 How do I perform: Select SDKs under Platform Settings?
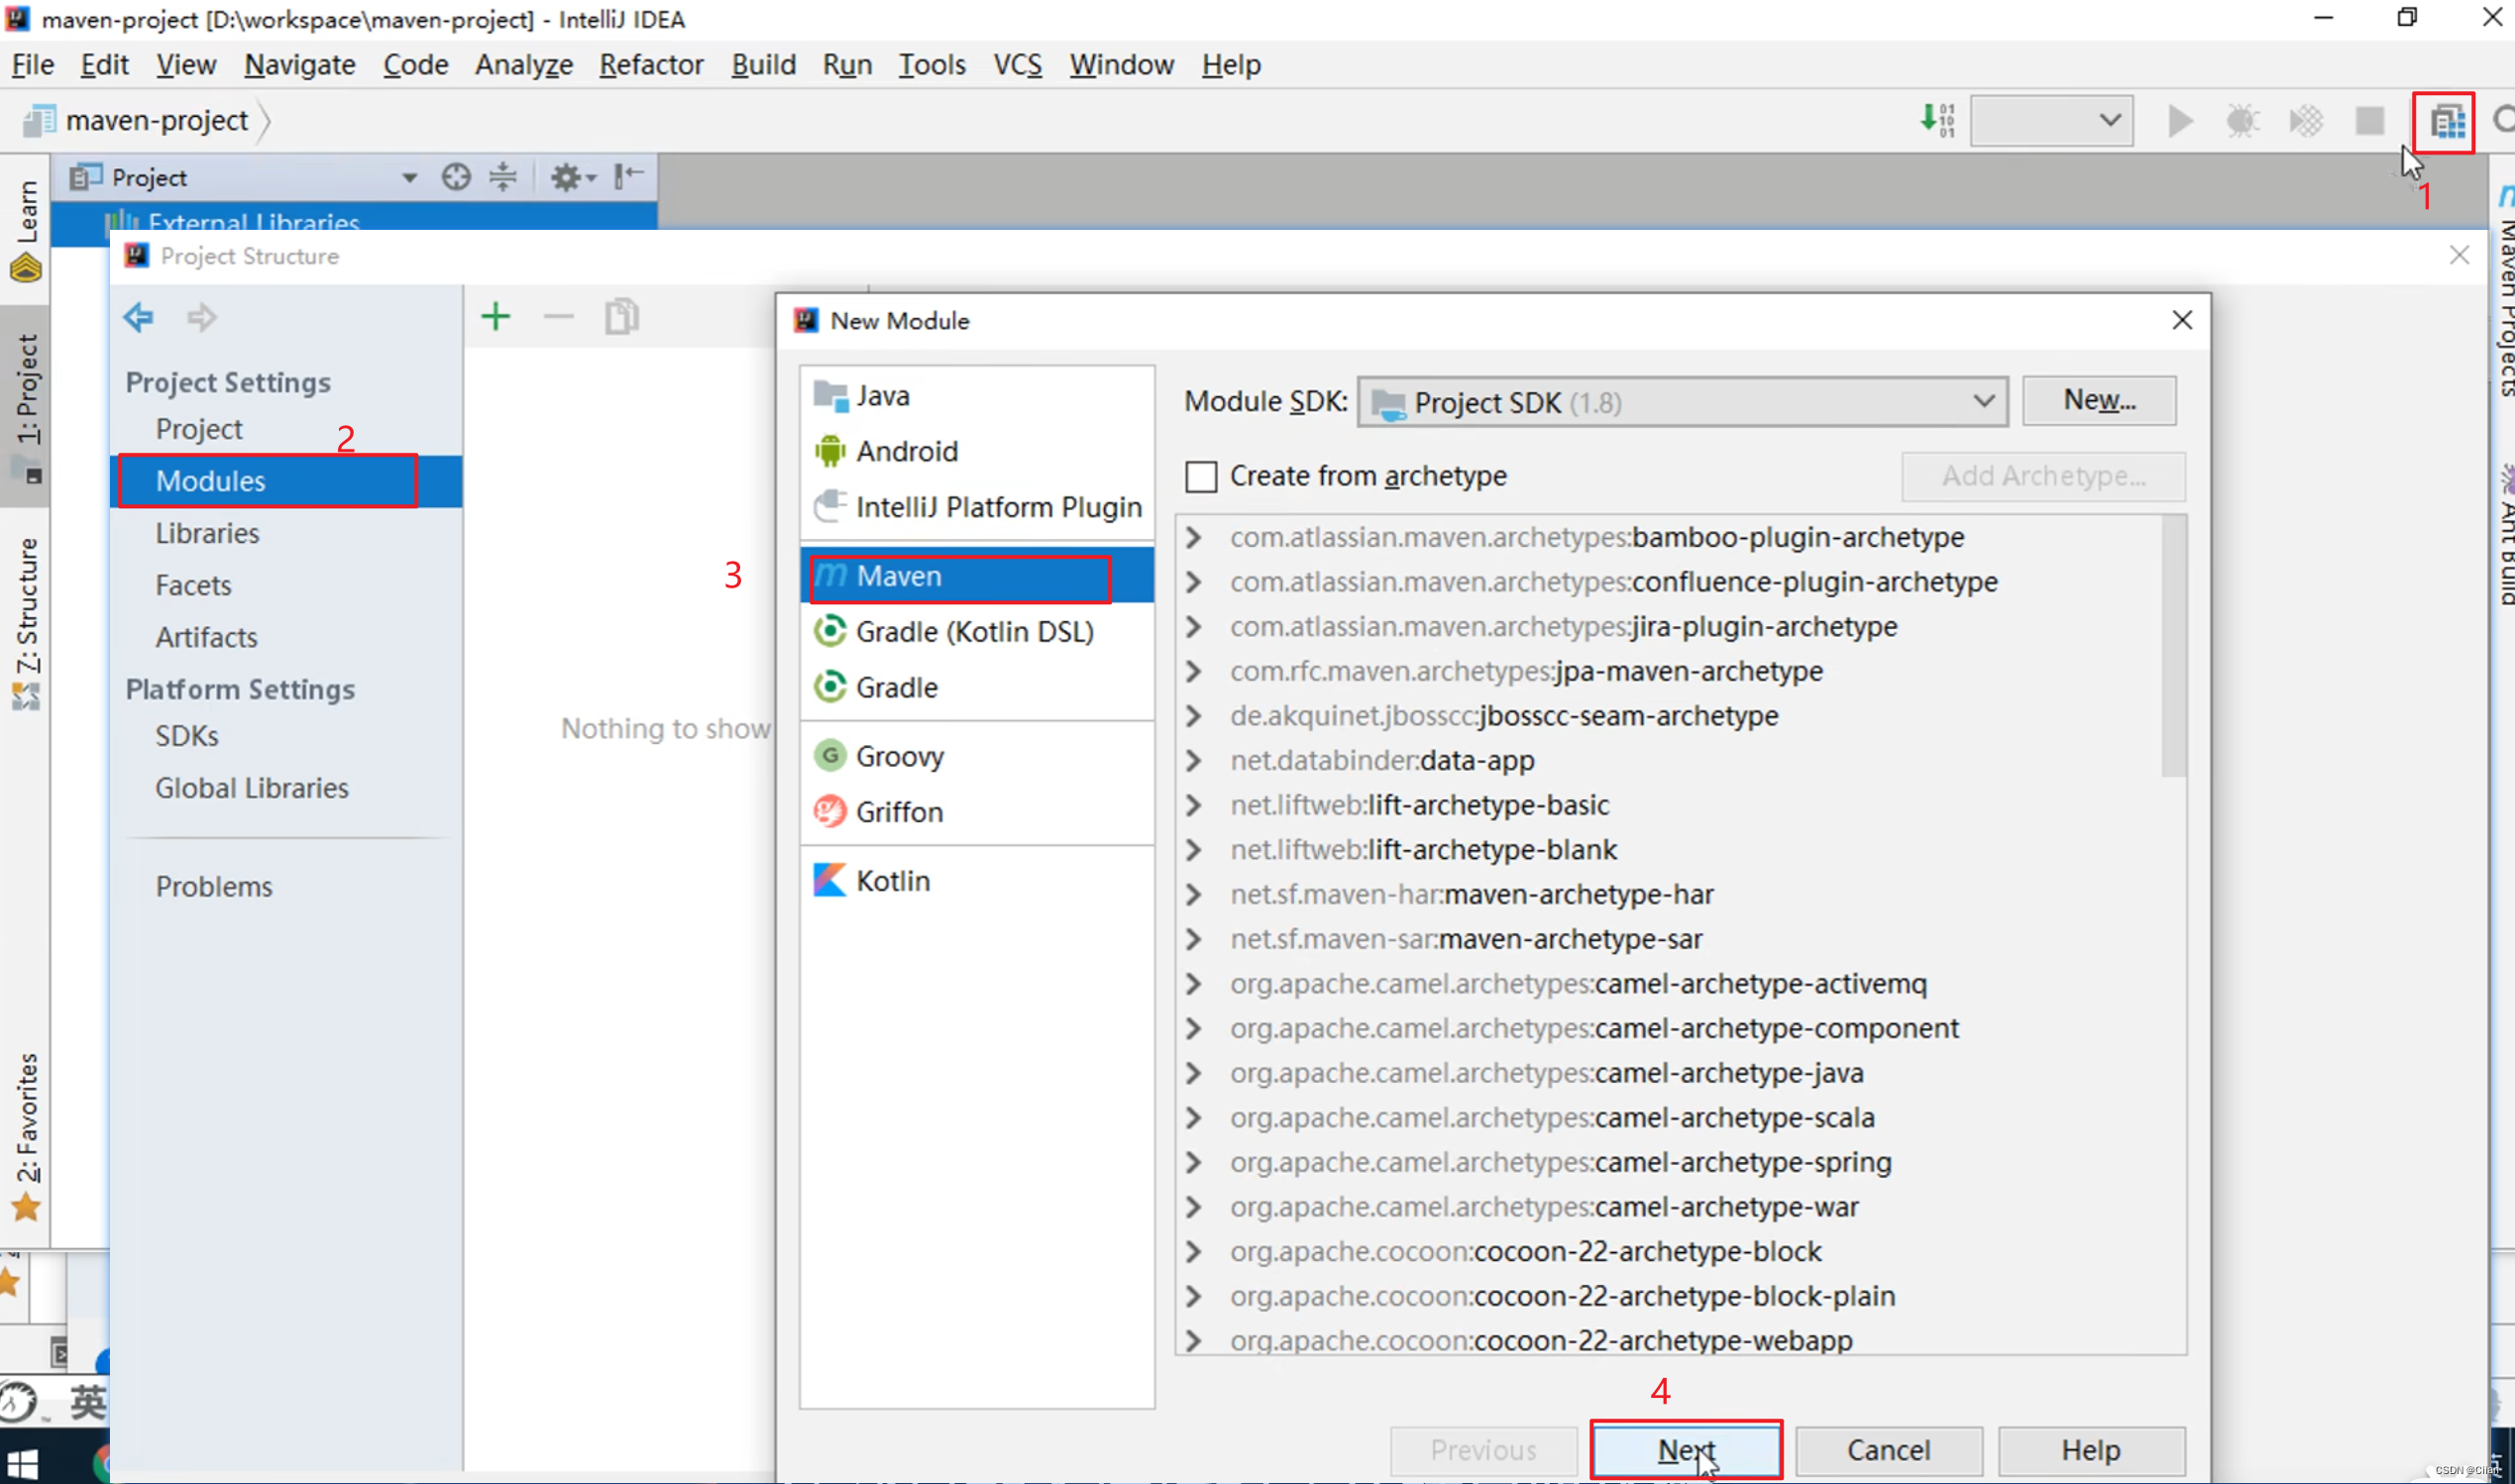[x=286, y=736]
